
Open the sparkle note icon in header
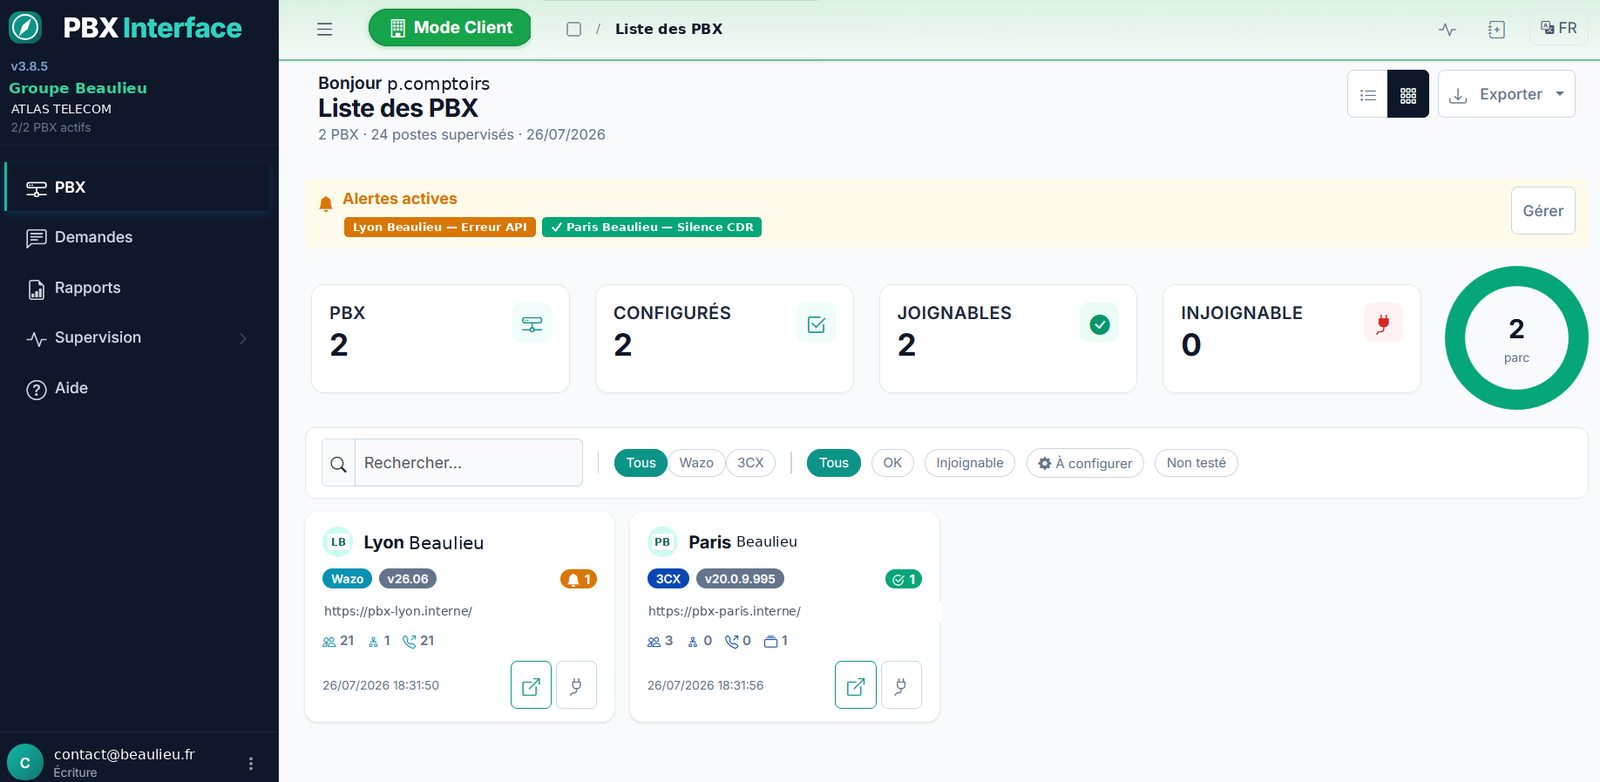pyautogui.click(x=1496, y=29)
